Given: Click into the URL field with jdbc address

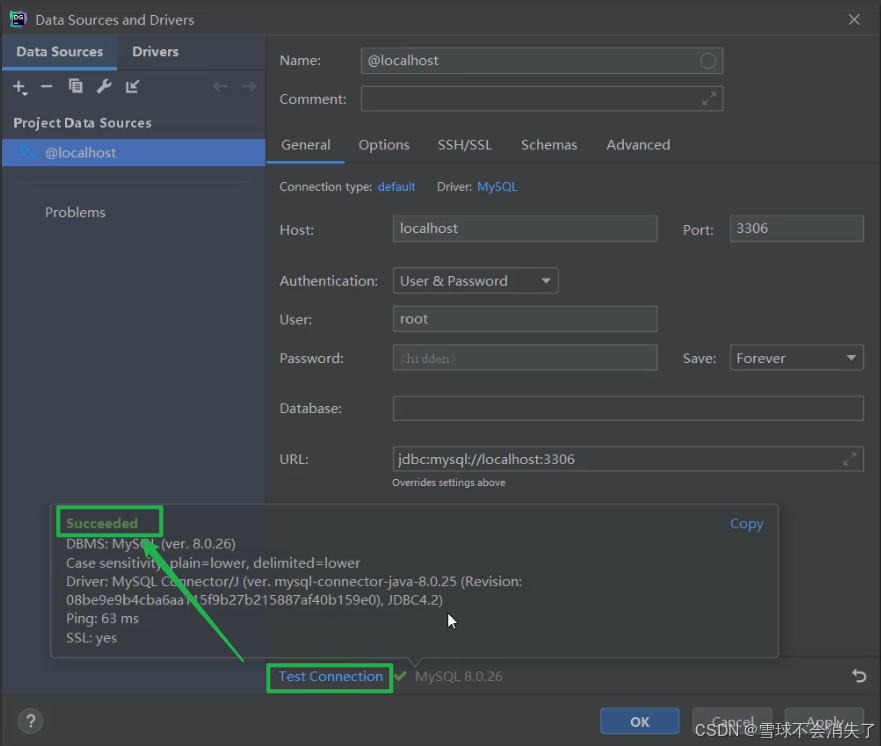Looking at the screenshot, I should [628, 459].
